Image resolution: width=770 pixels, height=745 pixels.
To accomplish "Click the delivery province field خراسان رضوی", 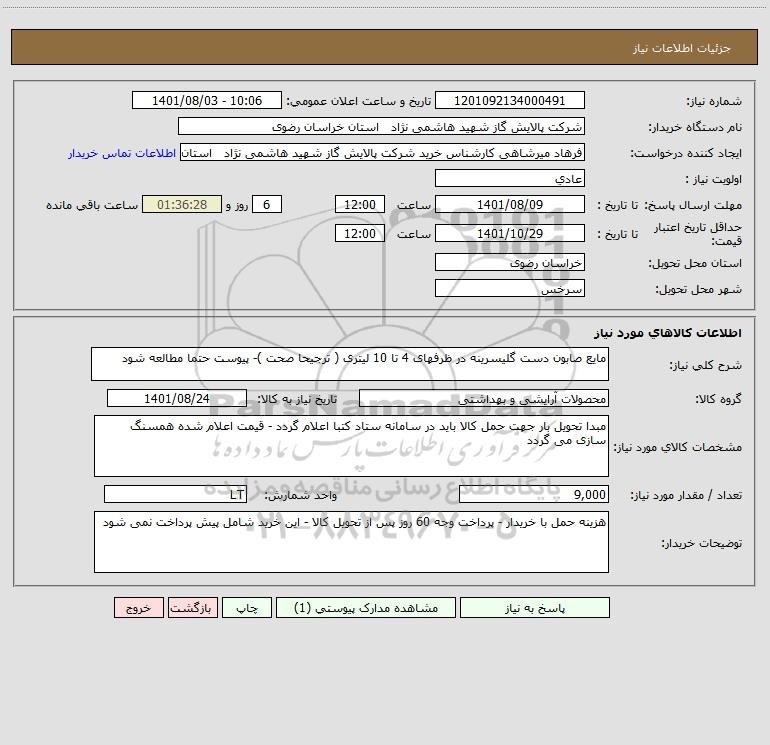I will coord(510,263).
